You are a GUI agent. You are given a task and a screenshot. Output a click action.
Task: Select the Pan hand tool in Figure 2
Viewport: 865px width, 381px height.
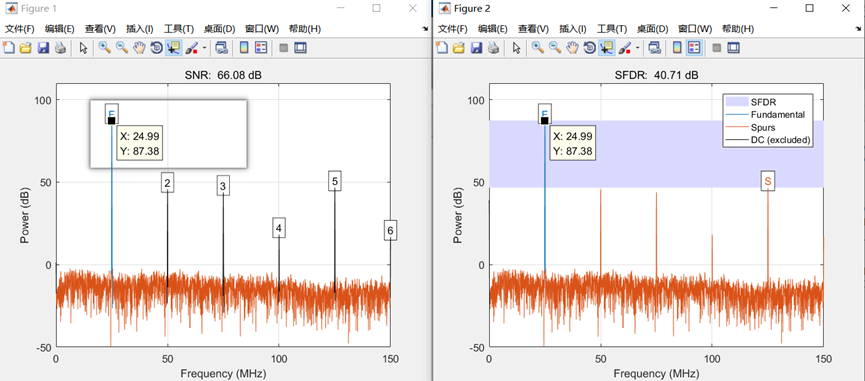572,48
